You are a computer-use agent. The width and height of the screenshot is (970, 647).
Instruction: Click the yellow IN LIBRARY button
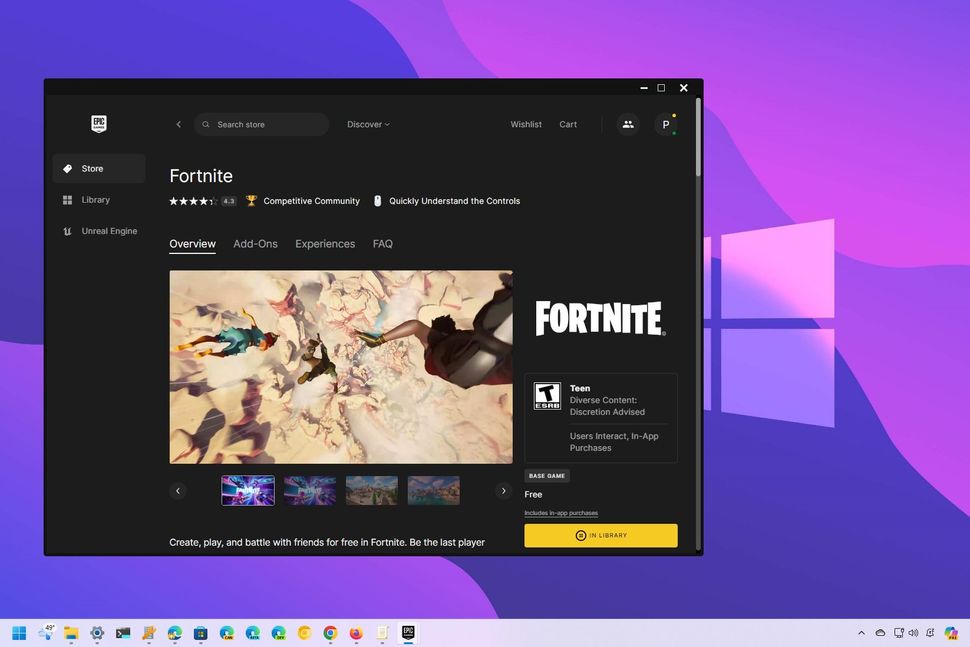point(600,535)
